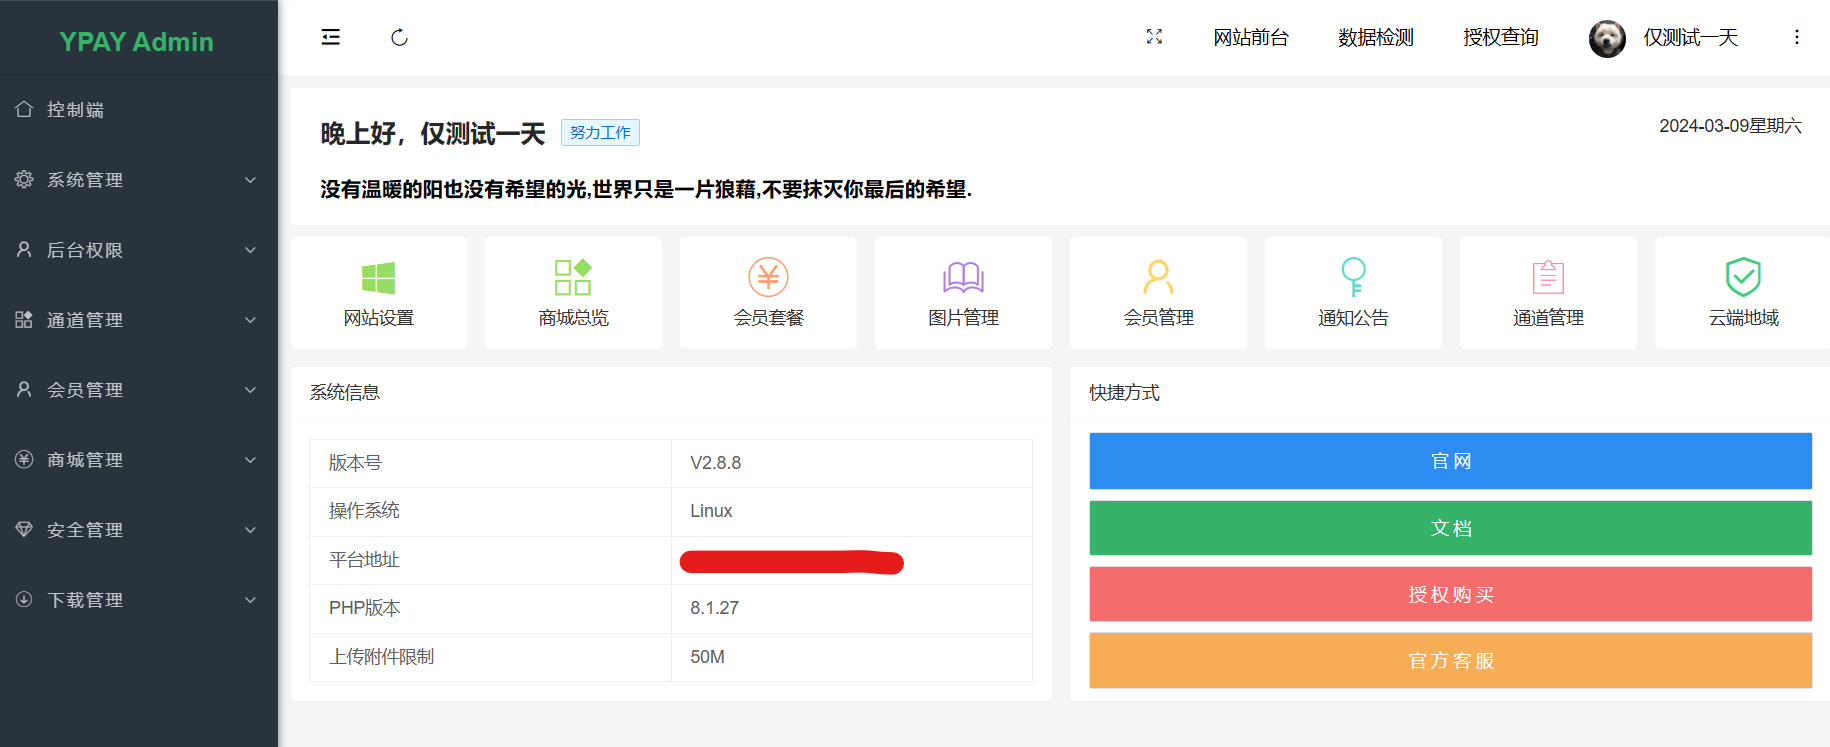Select 系统管理 sidebar menu label
The height and width of the screenshot is (747, 1830).
tap(85, 180)
